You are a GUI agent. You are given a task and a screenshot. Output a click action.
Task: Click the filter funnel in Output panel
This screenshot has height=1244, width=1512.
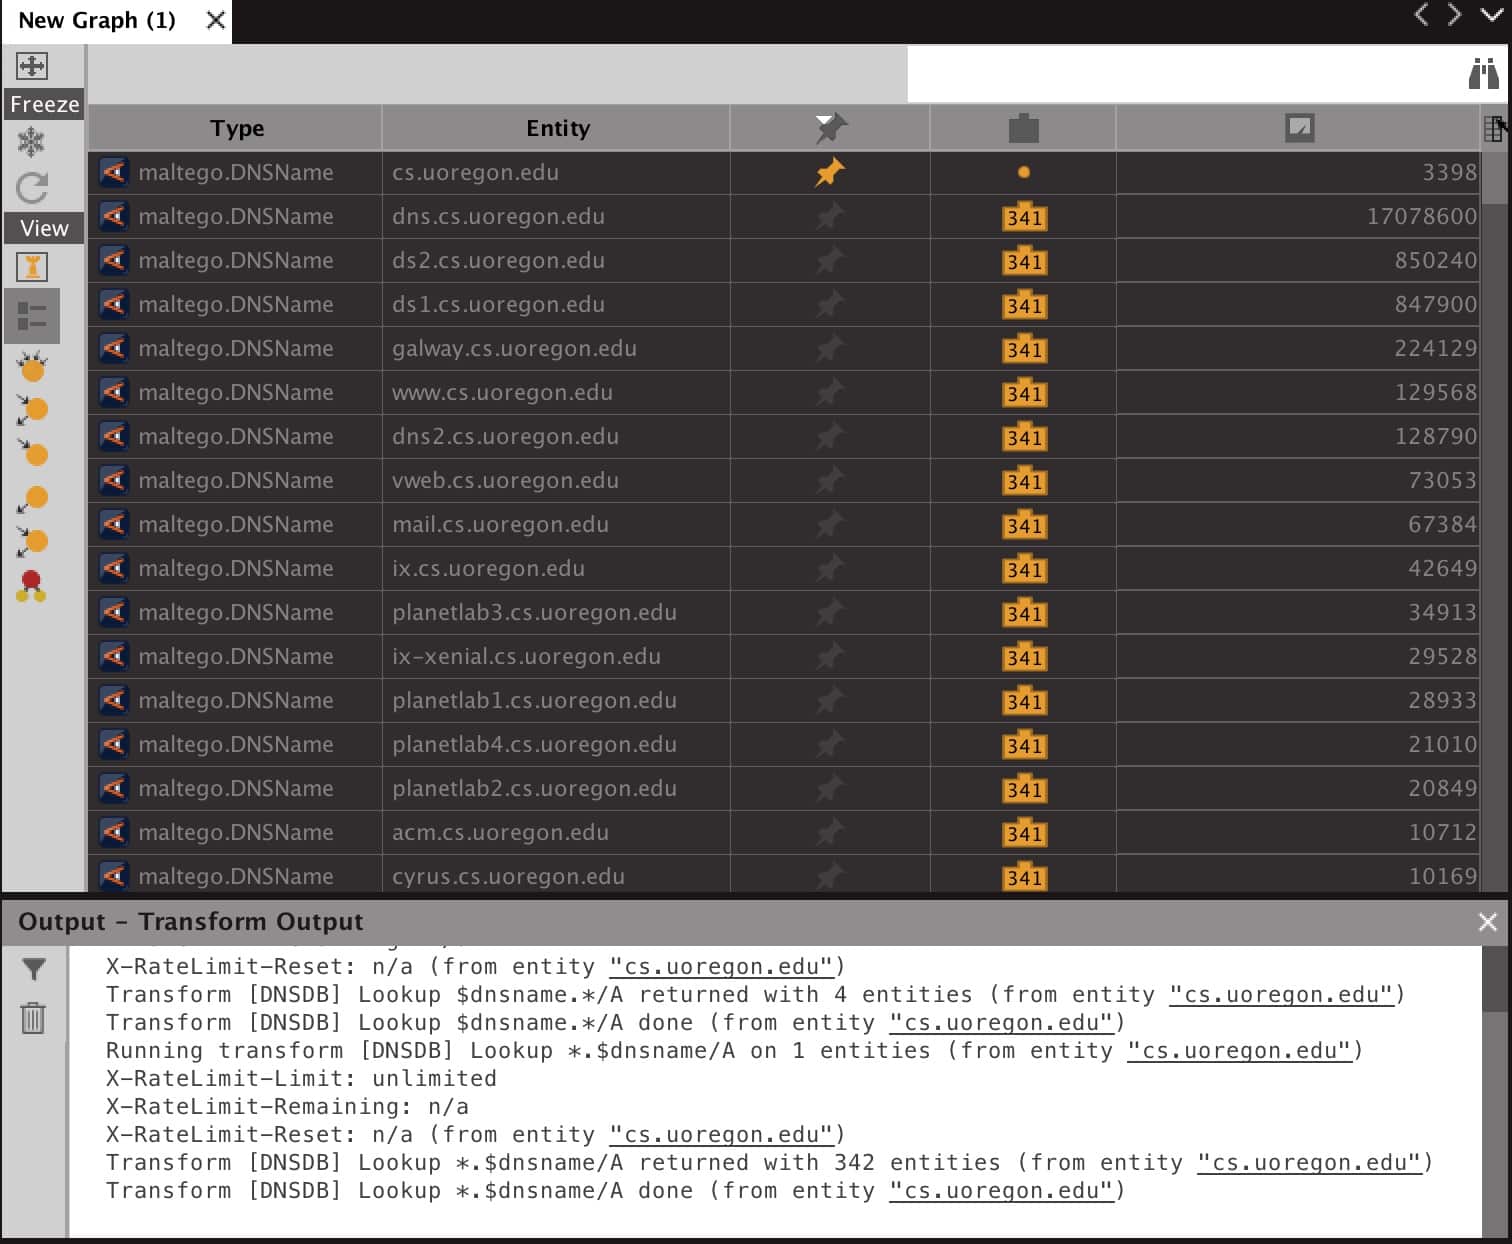pos(34,968)
